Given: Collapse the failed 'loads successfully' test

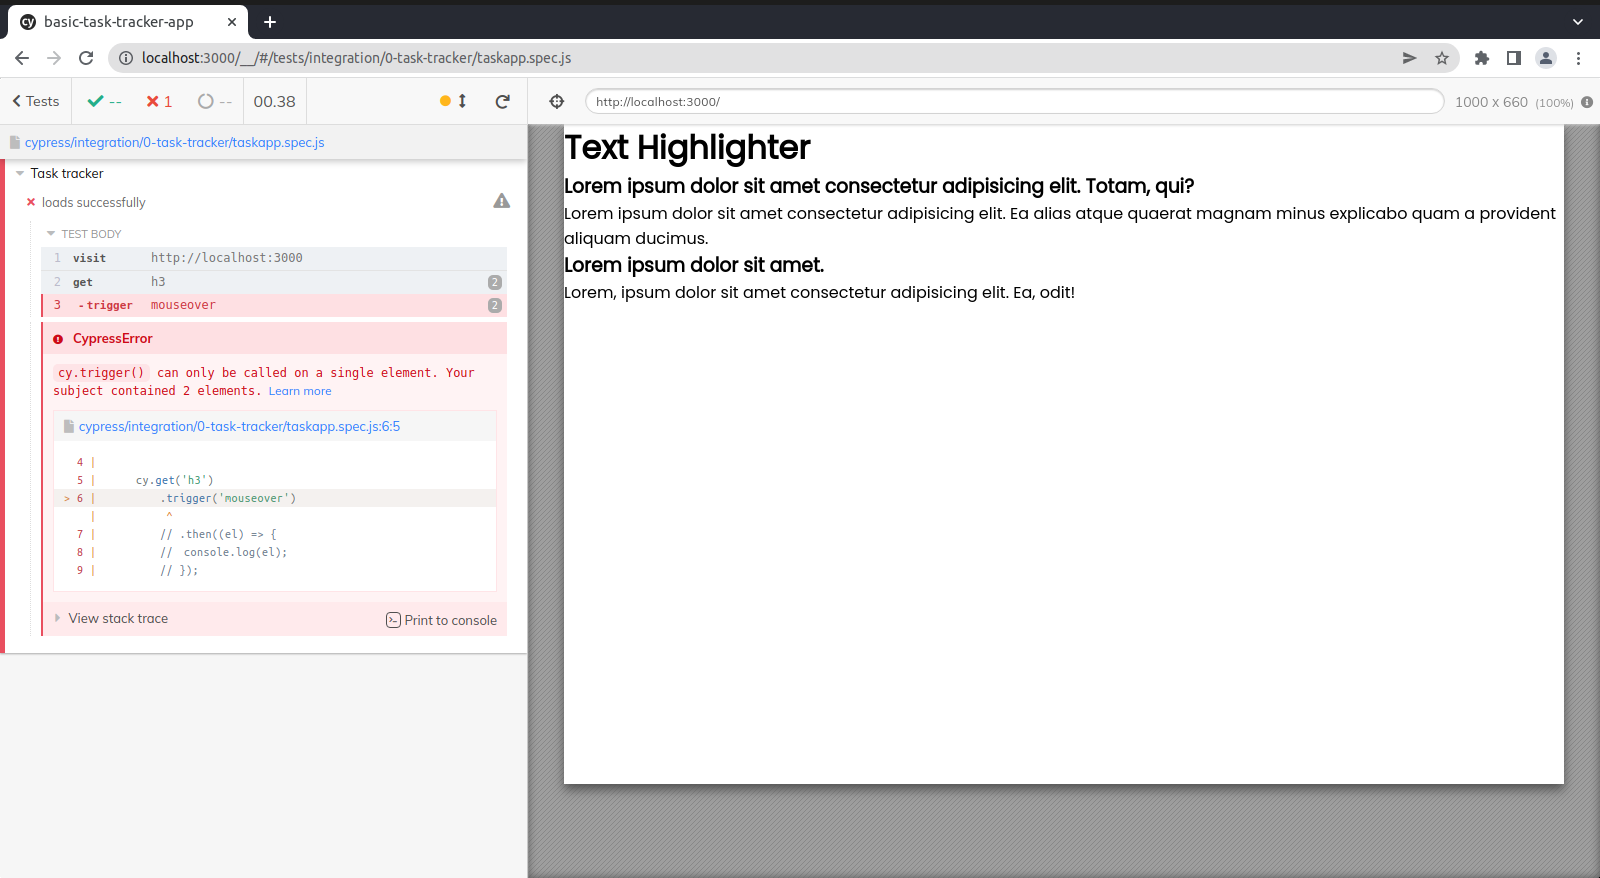Looking at the screenshot, I should pyautogui.click(x=93, y=202).
